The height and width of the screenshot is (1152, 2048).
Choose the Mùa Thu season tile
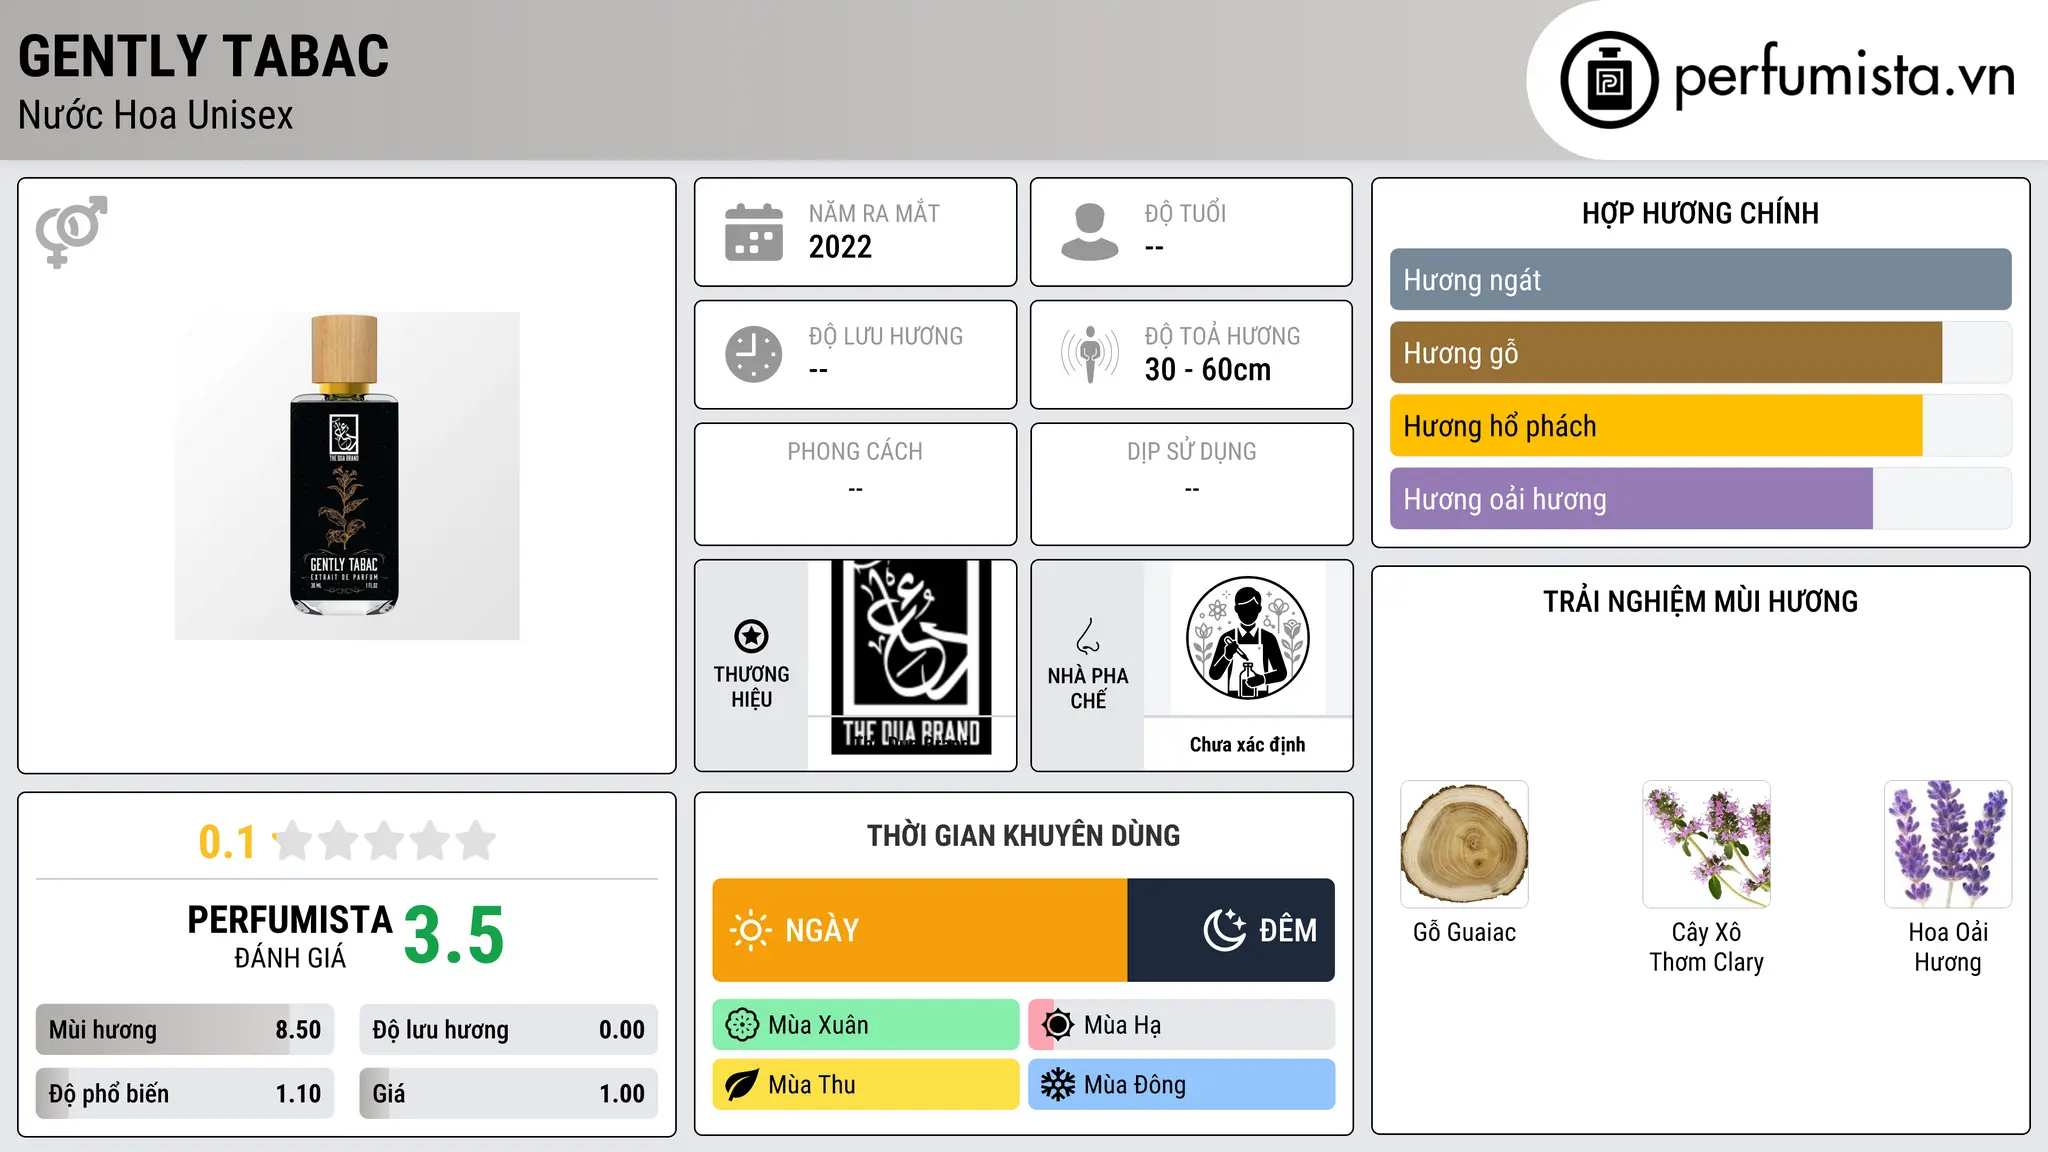pos(866,1085)
